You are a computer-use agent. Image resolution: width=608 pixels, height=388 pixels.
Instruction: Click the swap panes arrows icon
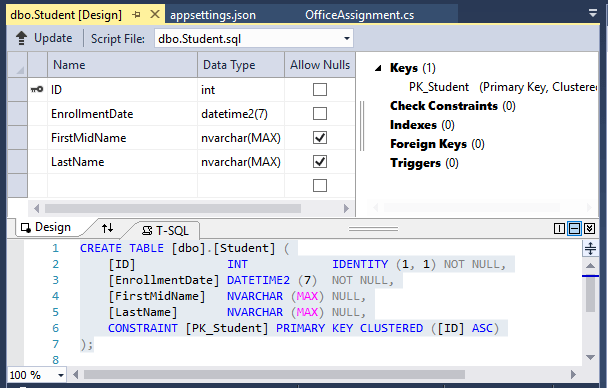[107, 228]
